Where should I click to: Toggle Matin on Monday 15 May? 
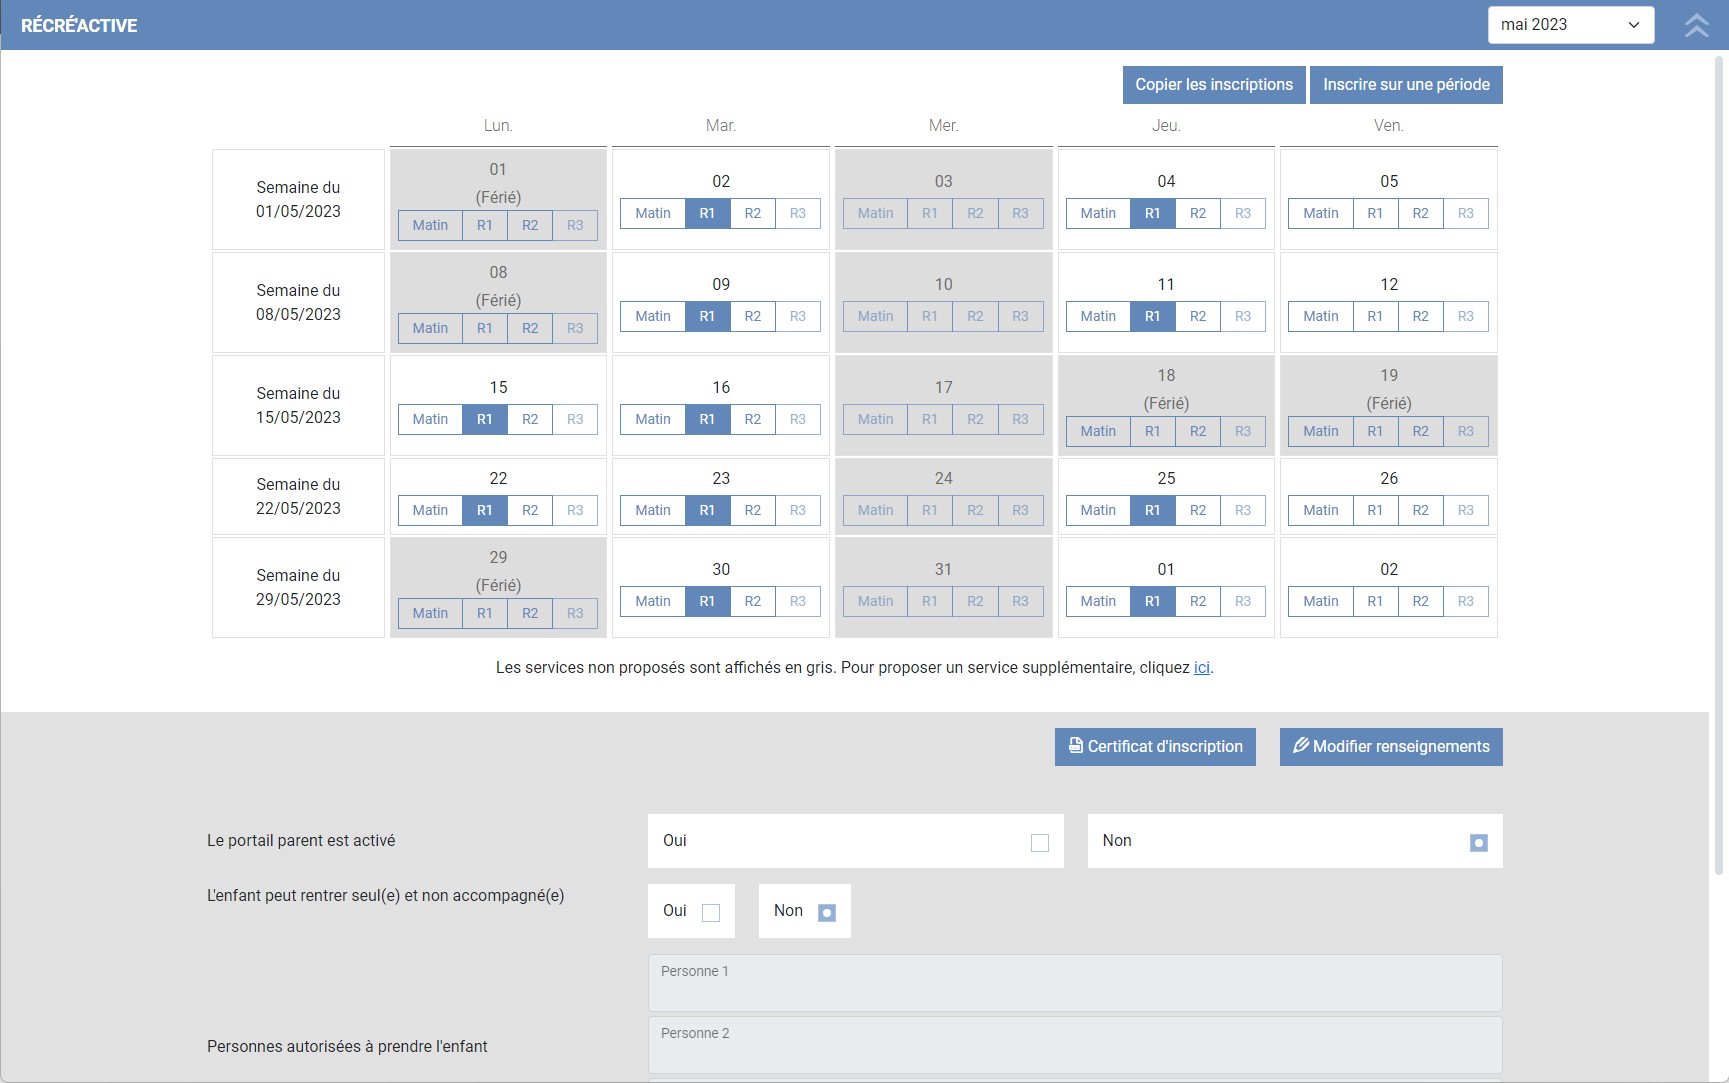click(430, 419)
